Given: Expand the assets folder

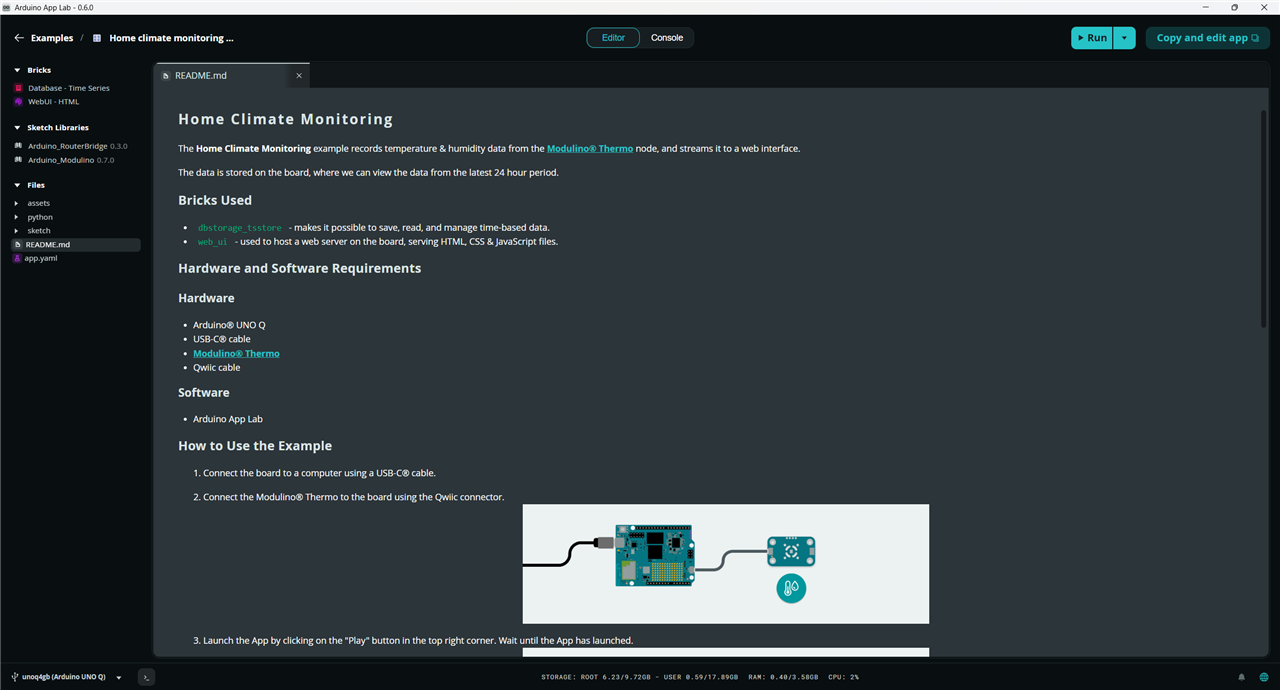Looking at the screenshot, I should (16, 204).
